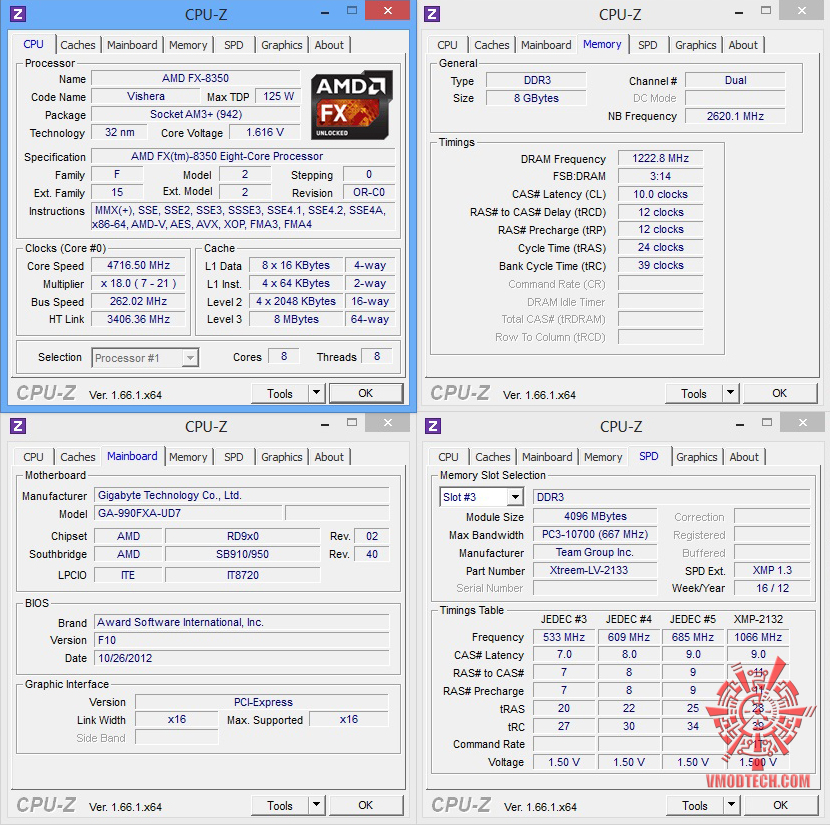Select Memory tab in the SPD window
This screenshot has width=830, height=825.
tap(603, 457)
